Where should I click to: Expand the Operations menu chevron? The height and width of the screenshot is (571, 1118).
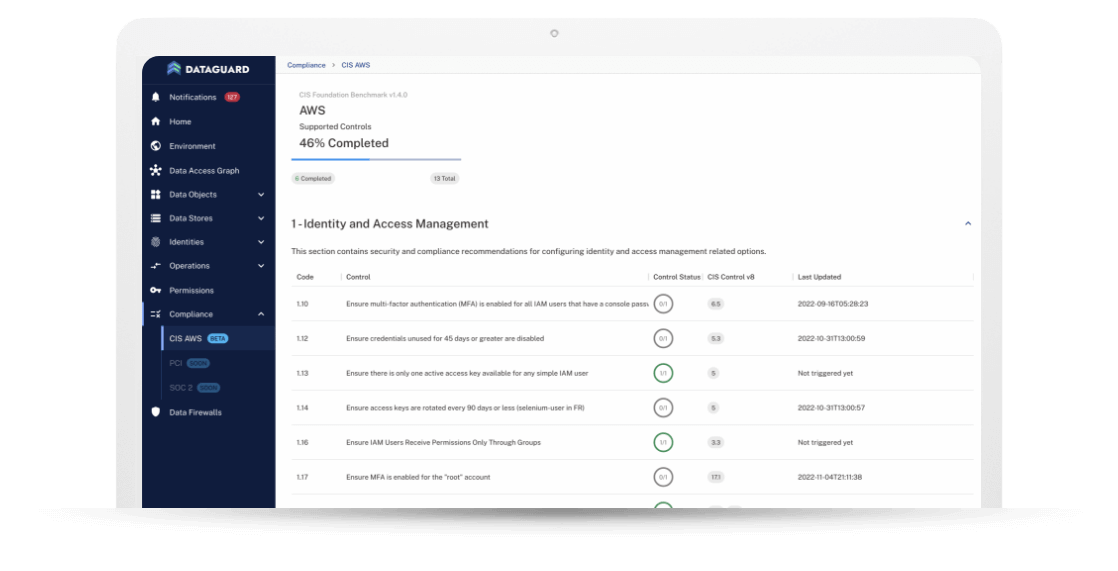pos(261,266)
